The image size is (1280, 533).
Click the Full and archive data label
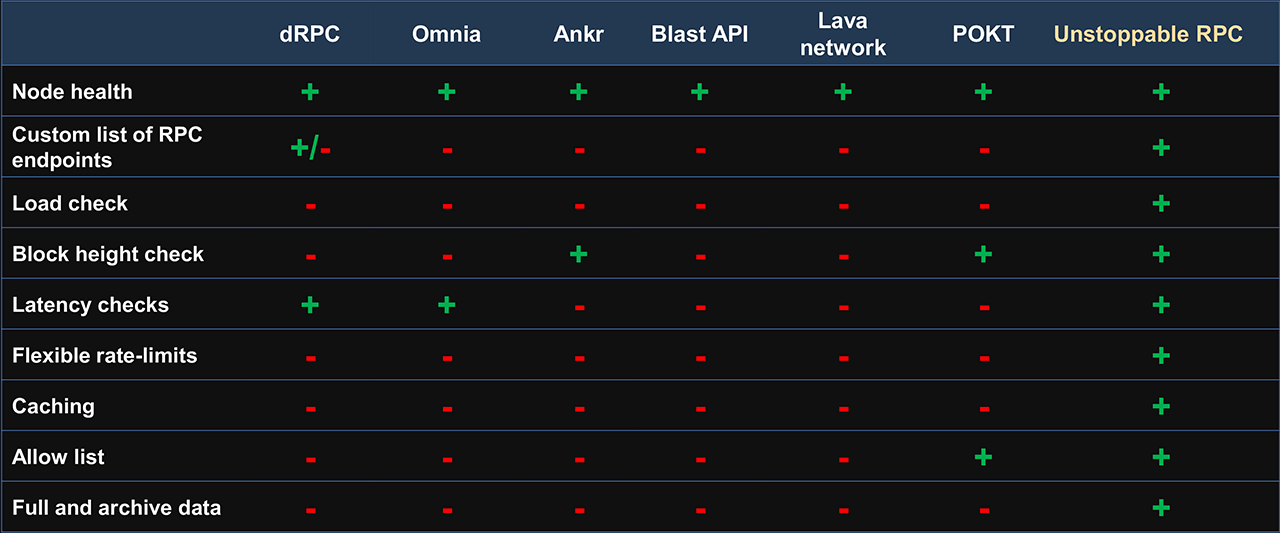tap(117, 508)
